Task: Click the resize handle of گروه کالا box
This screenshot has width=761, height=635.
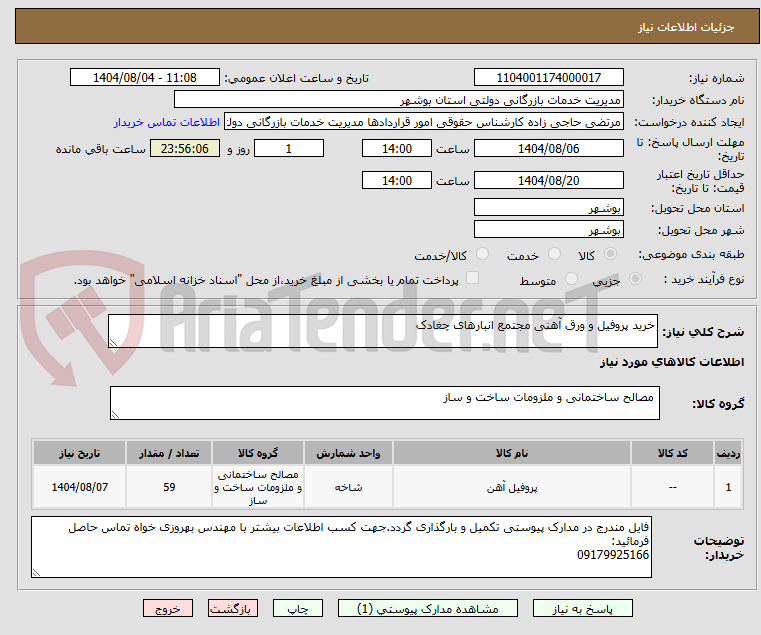Action: 115,414
